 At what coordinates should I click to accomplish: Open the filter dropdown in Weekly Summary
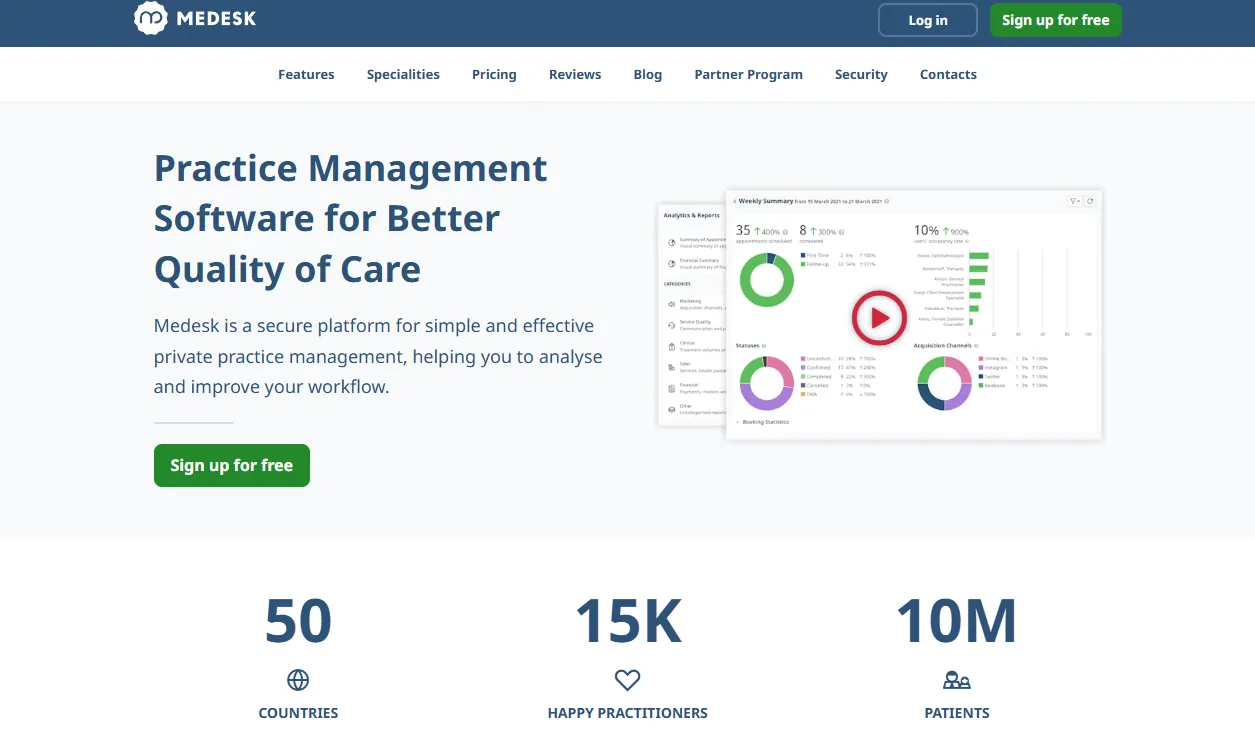pyautogui.click(x=1075, y=201)
